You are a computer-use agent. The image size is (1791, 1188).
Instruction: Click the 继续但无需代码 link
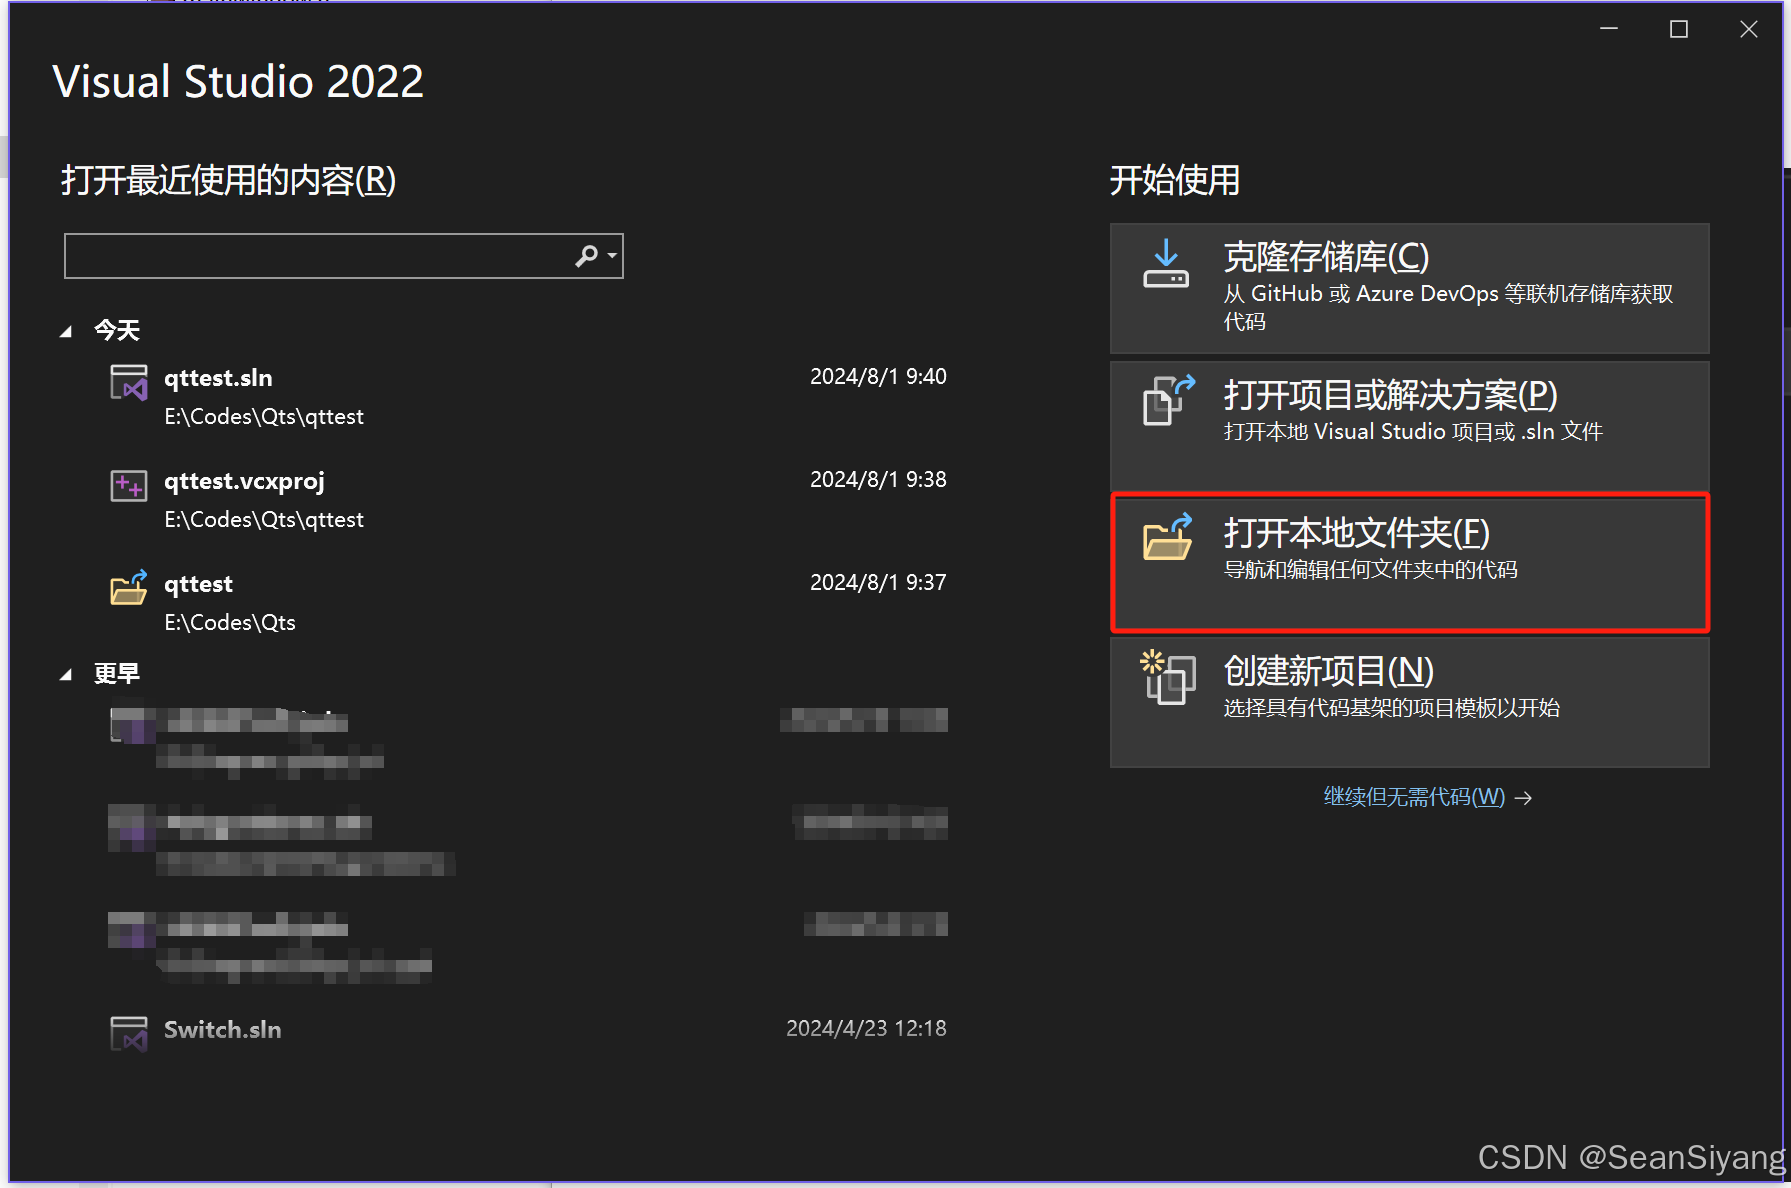coord(1413,797)
